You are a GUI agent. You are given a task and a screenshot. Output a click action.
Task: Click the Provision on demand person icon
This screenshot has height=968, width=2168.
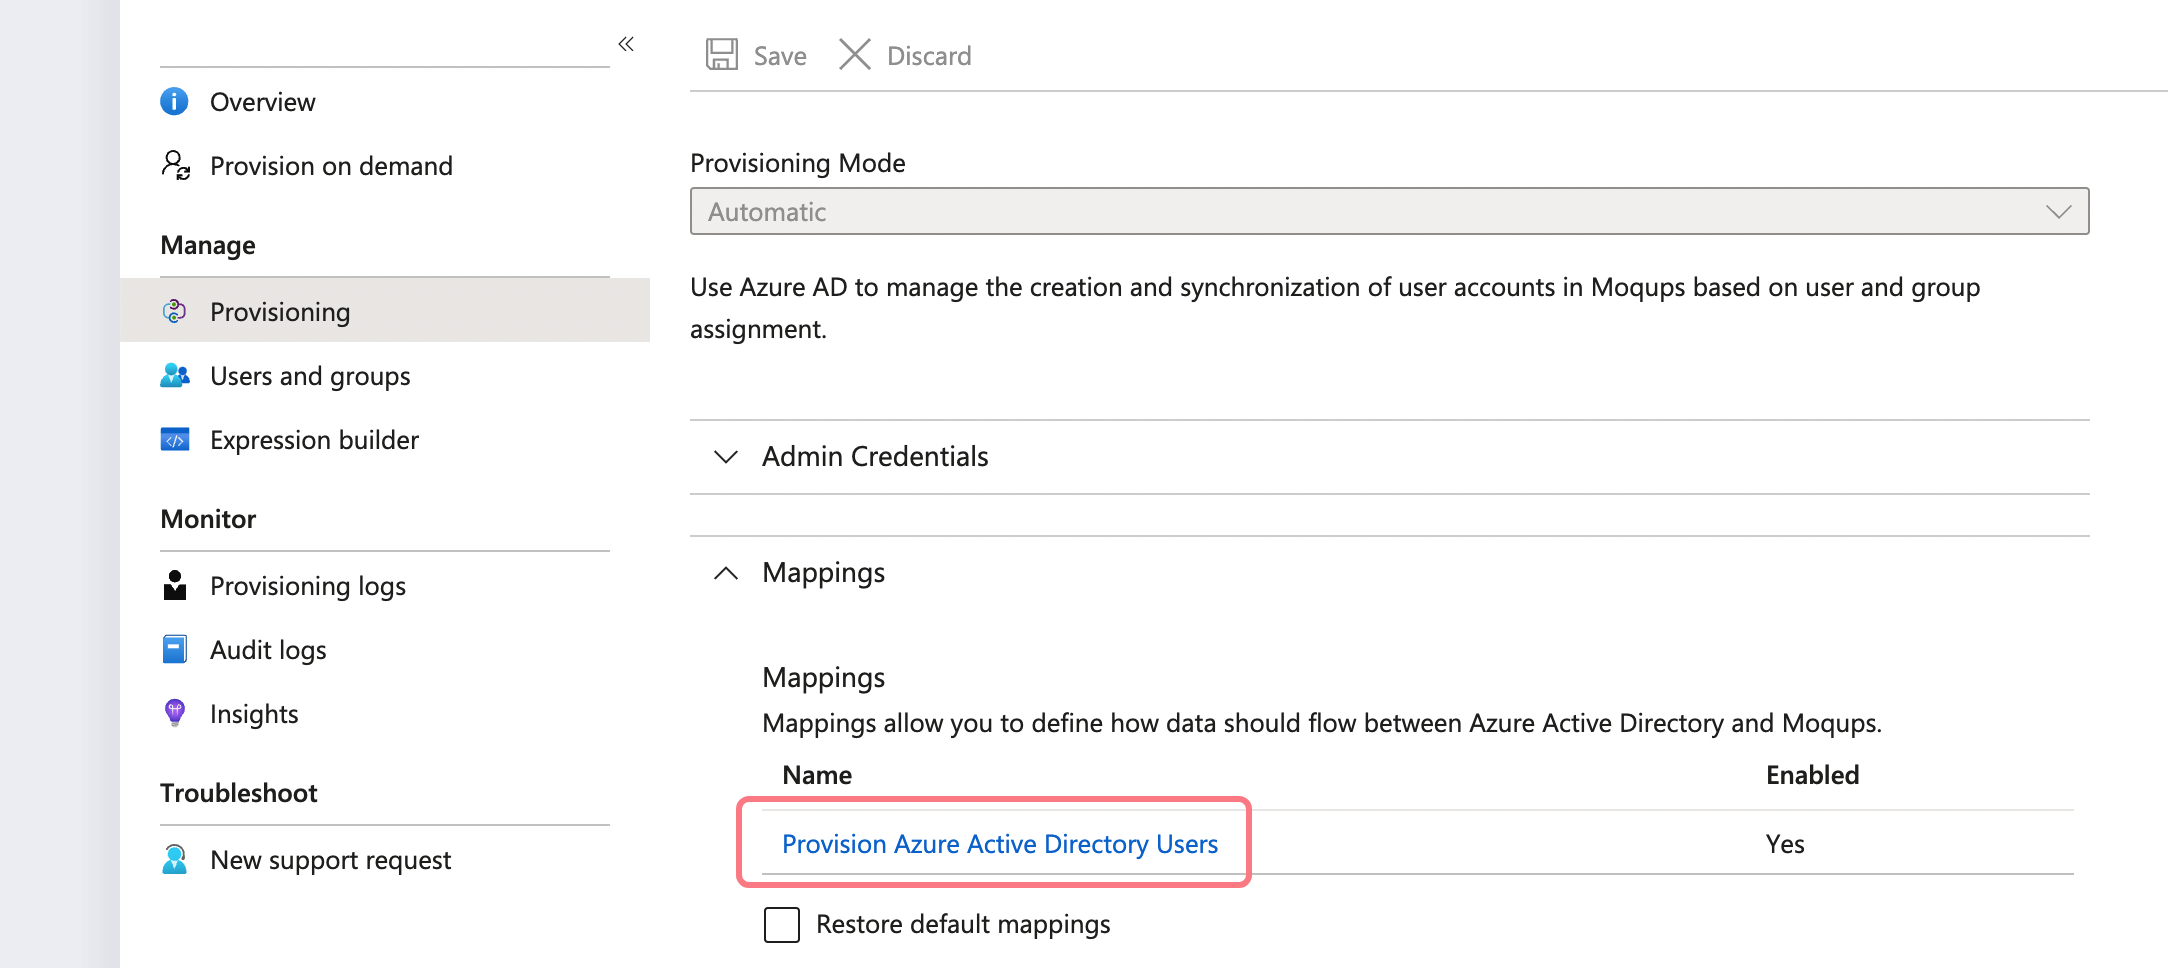(x=176, y=165)
